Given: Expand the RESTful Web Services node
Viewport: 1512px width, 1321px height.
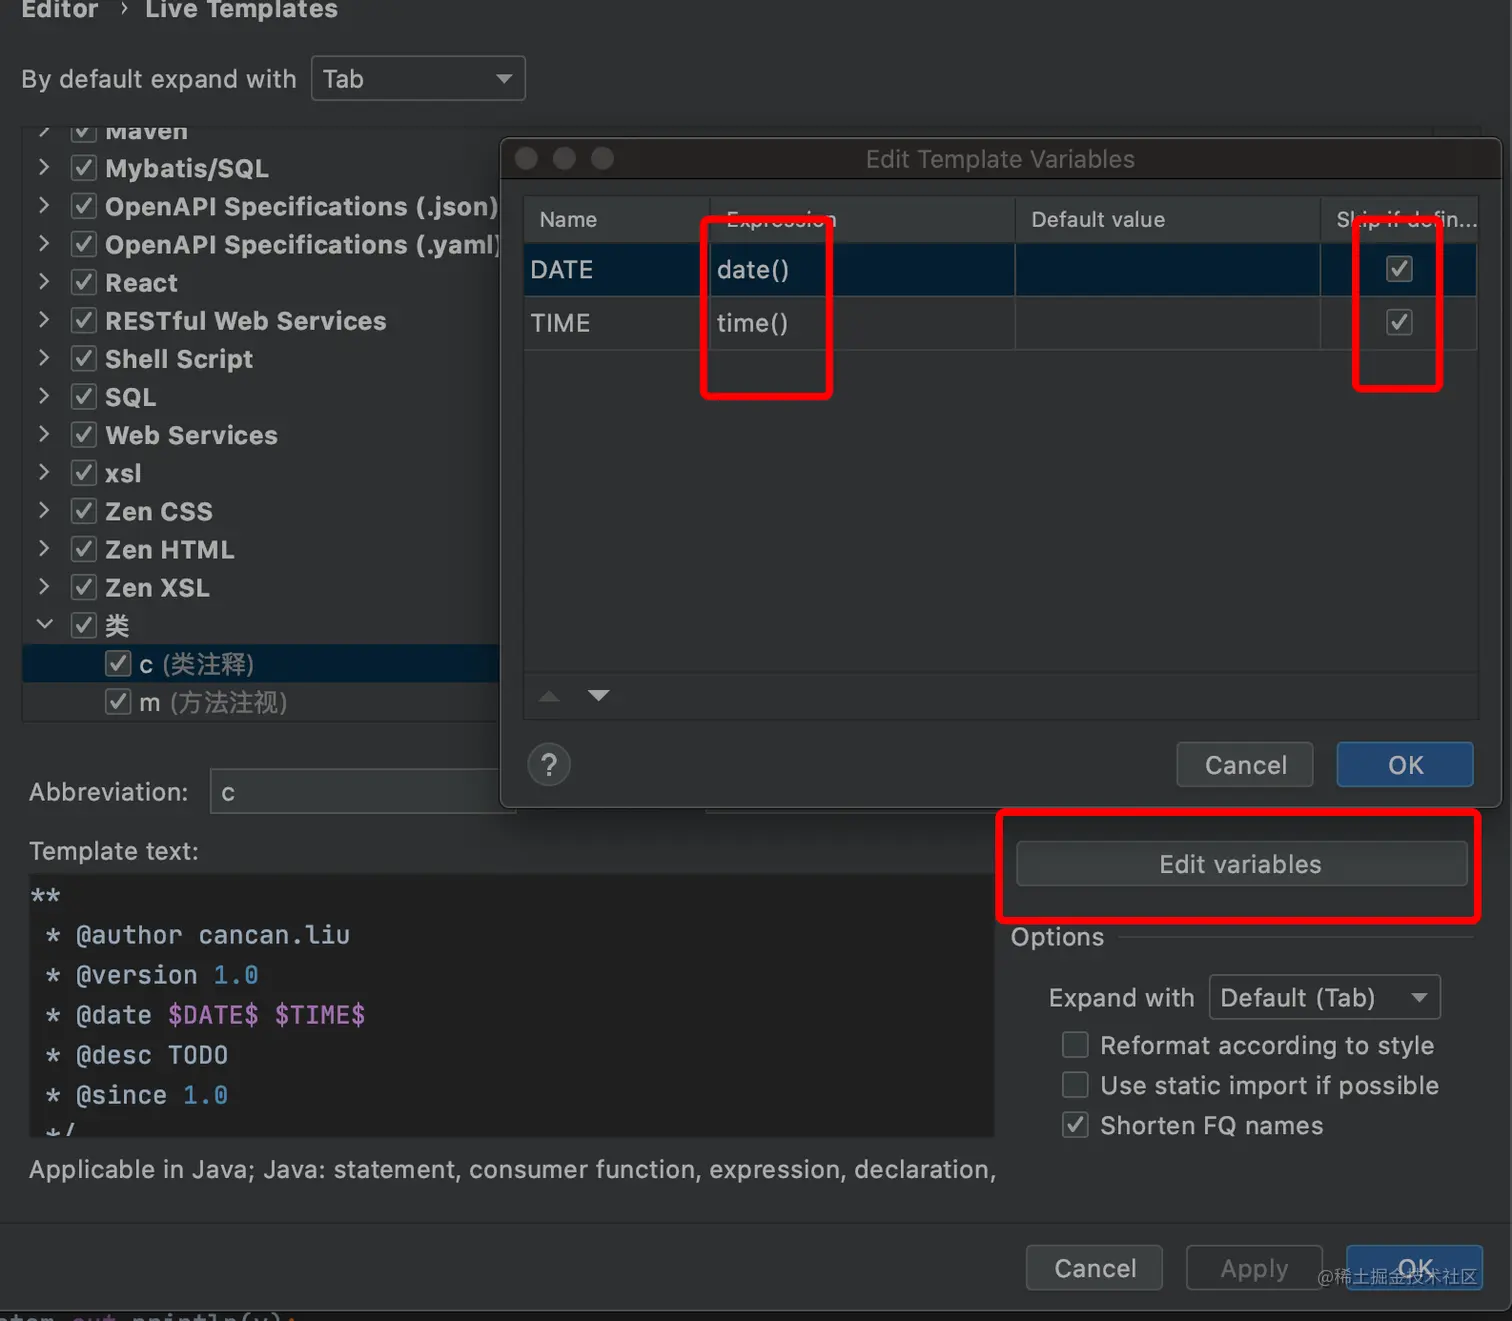Looking at the screenshot, I should pos(43,319).
